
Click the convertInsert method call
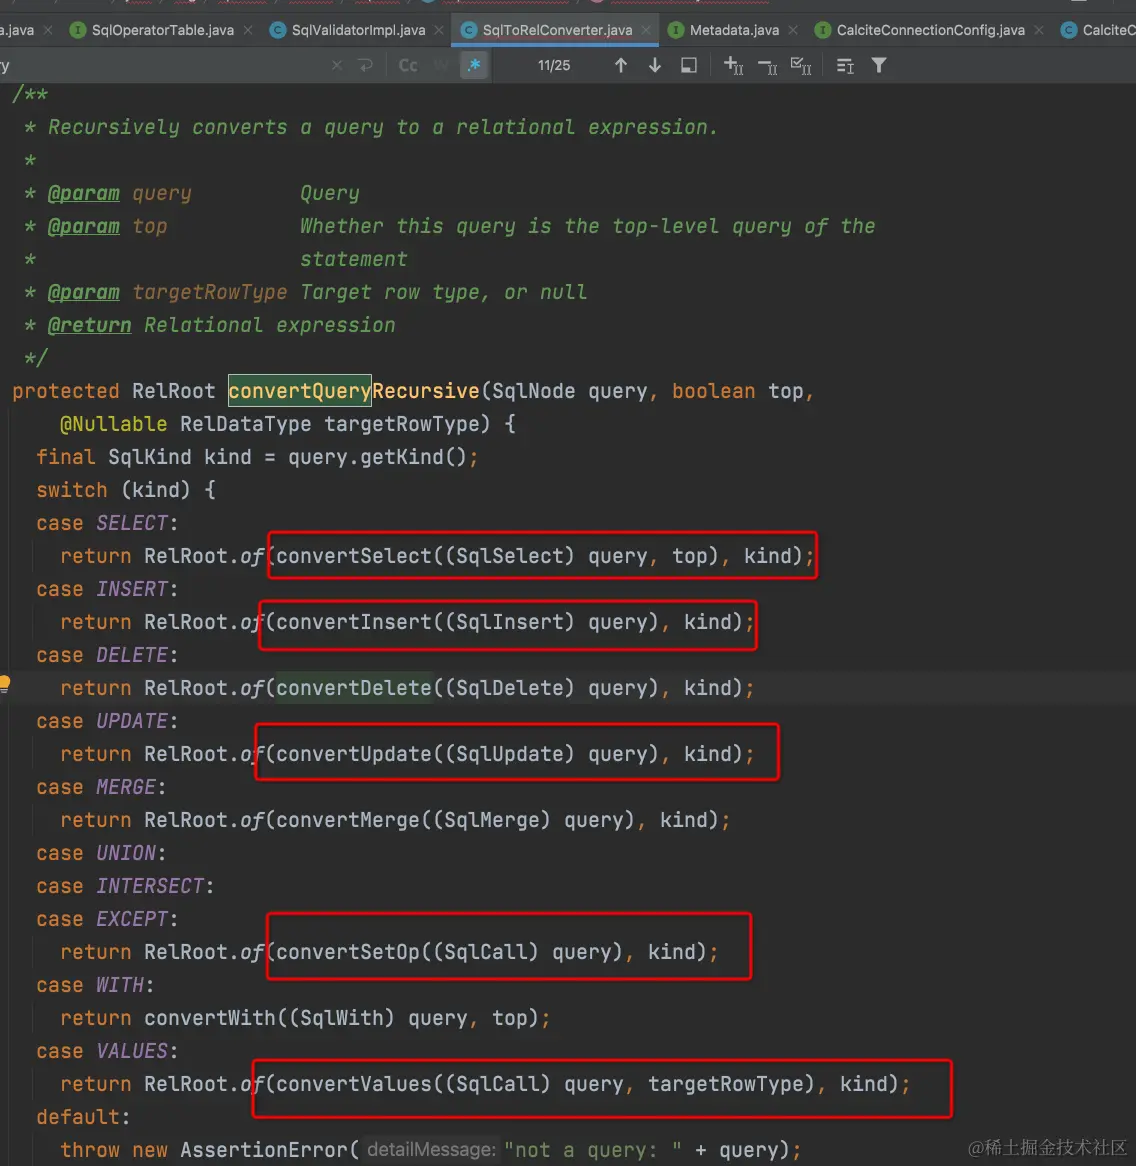(354, 622)
